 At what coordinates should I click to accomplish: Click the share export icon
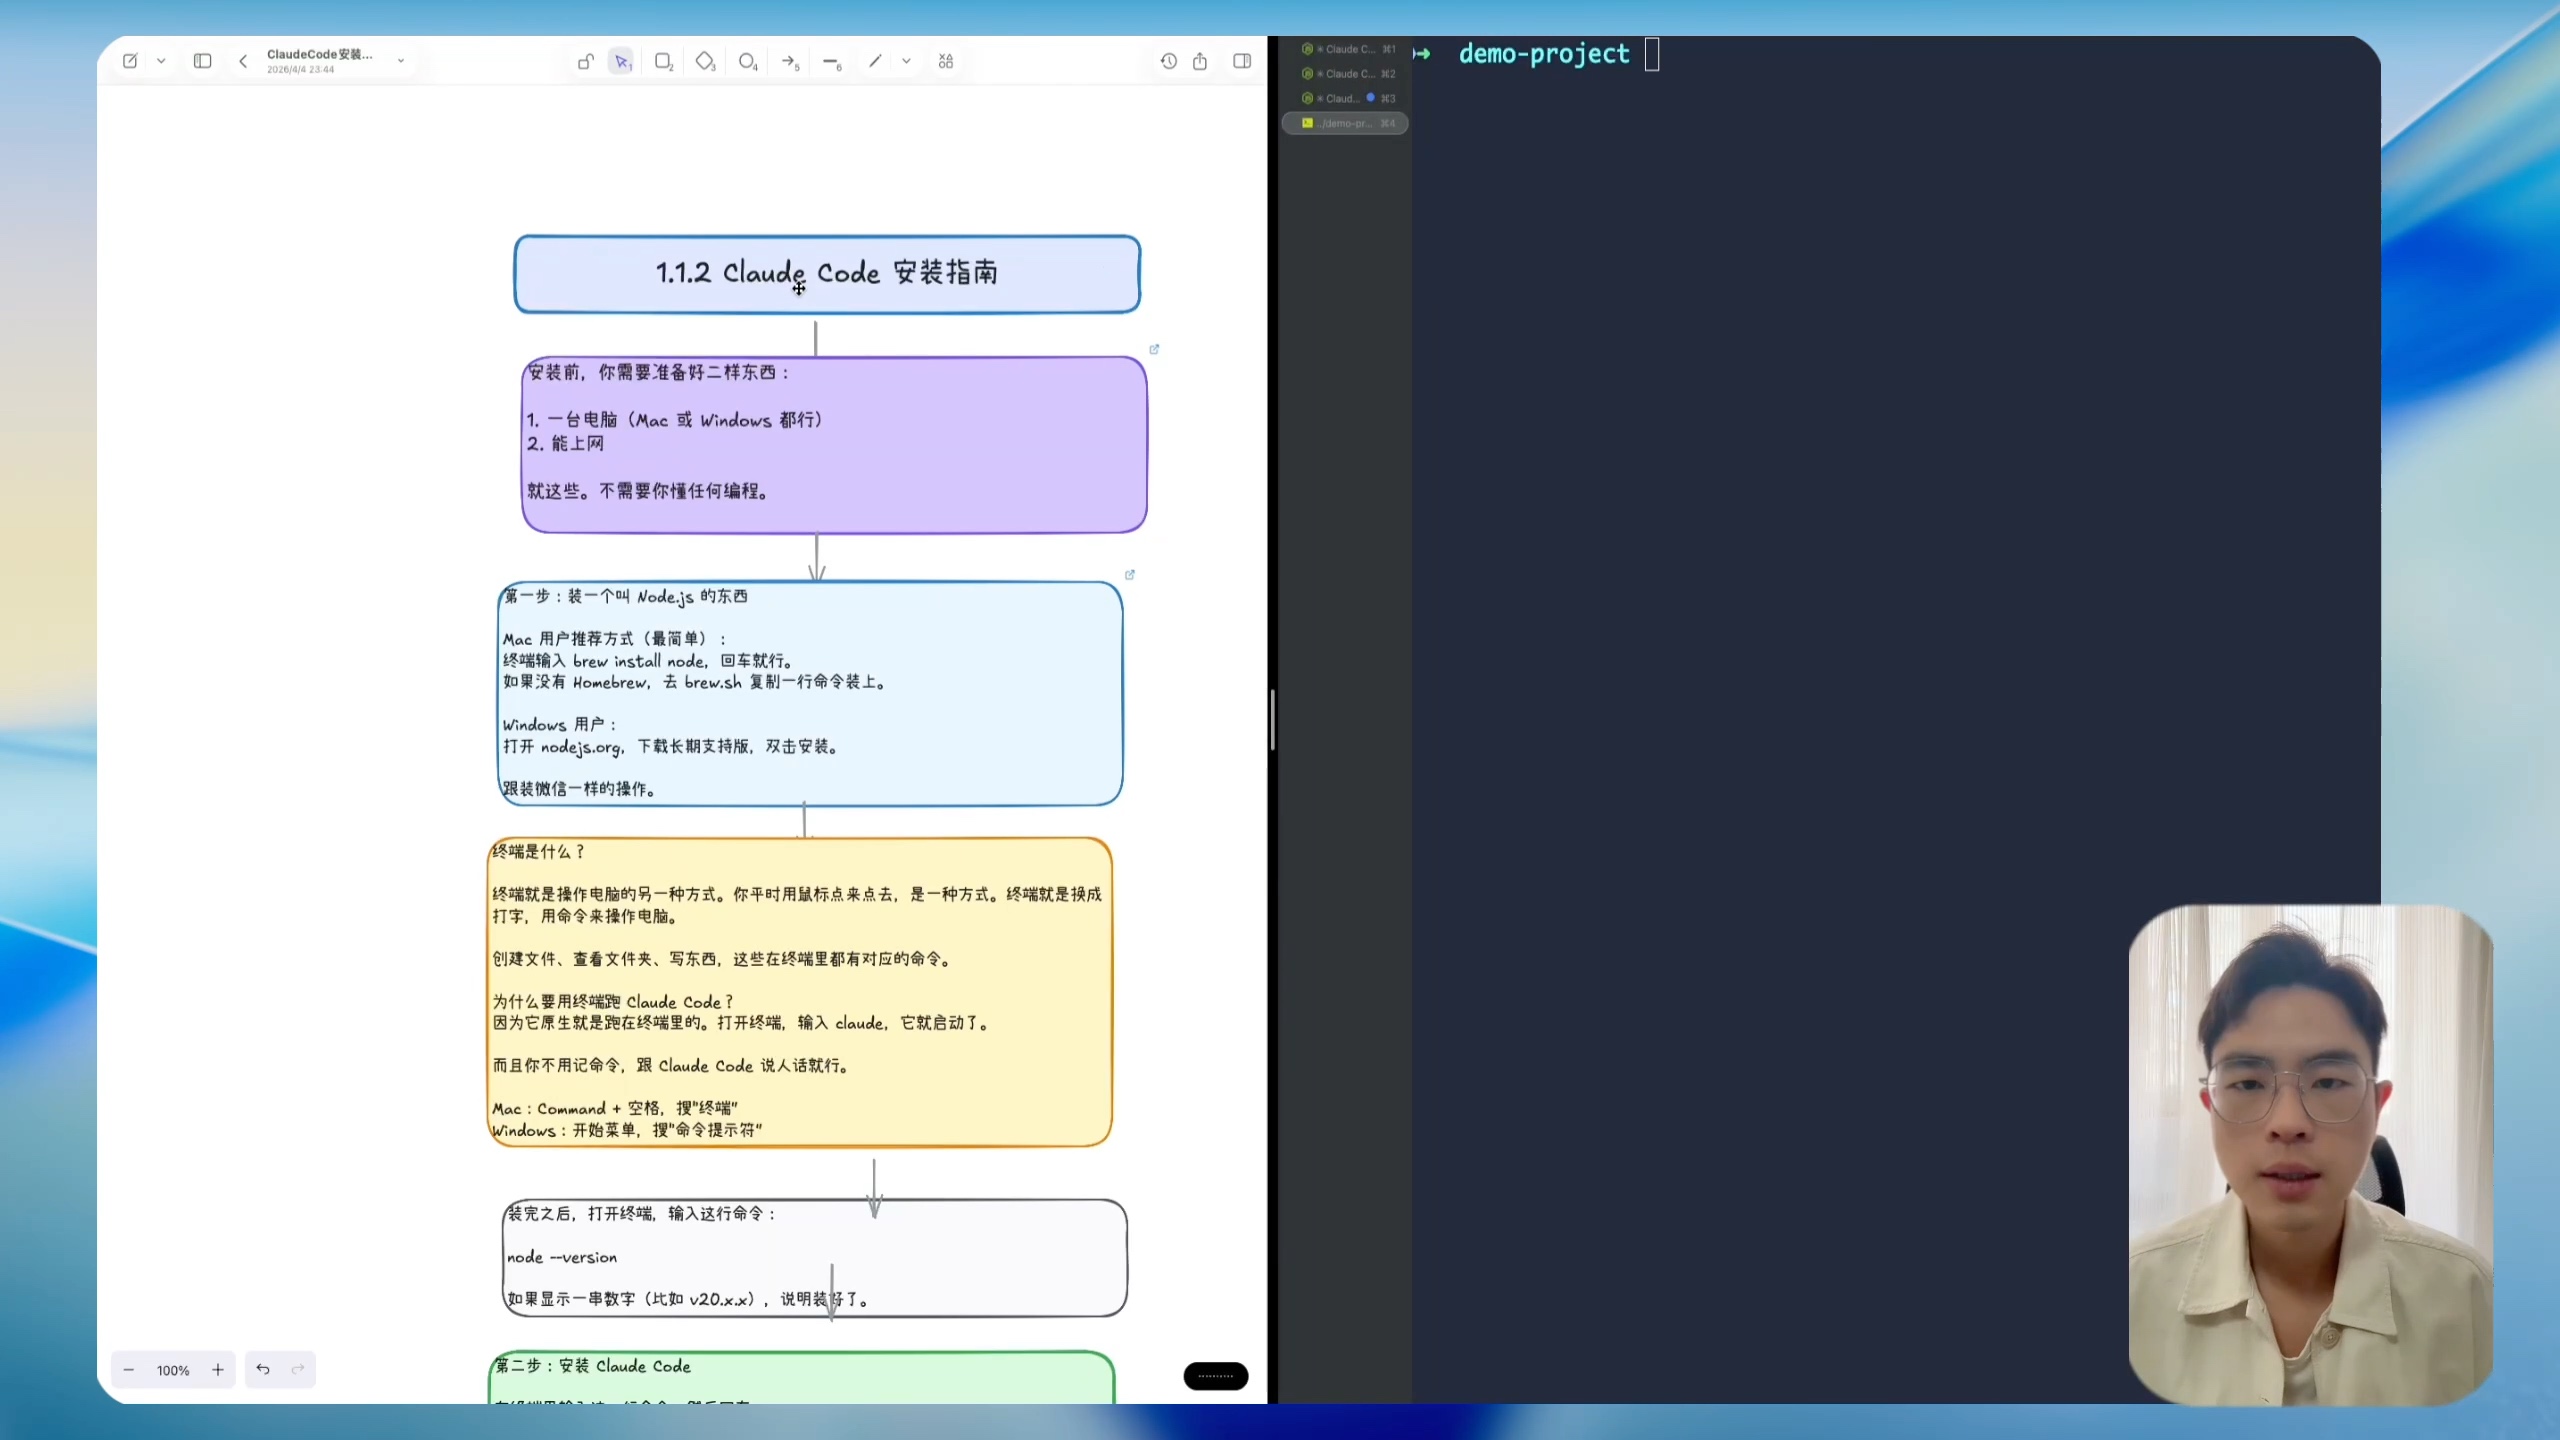coord(1200,61)
